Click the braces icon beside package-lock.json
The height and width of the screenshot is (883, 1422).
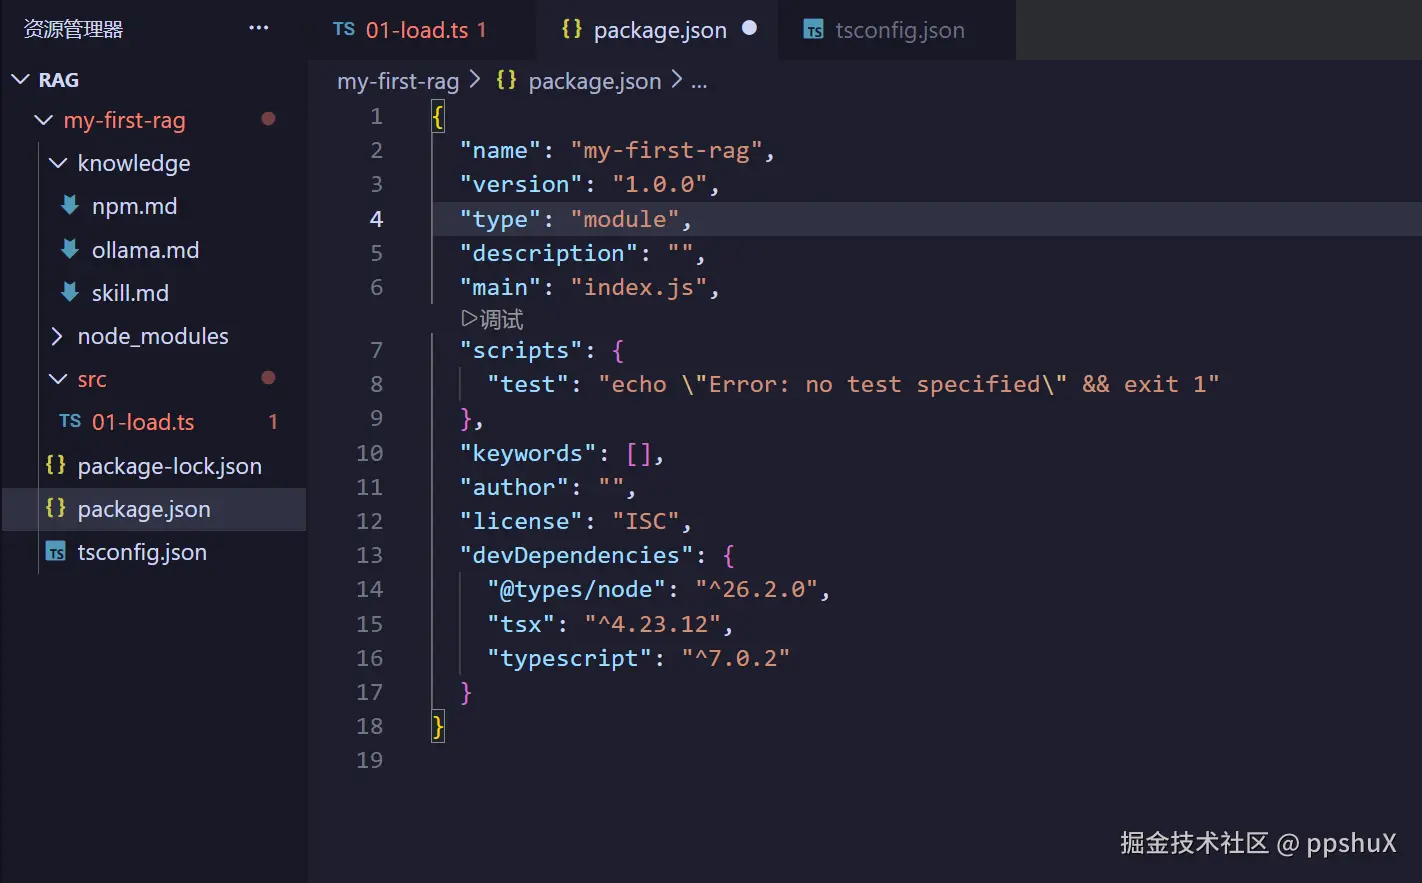point(56,465)
